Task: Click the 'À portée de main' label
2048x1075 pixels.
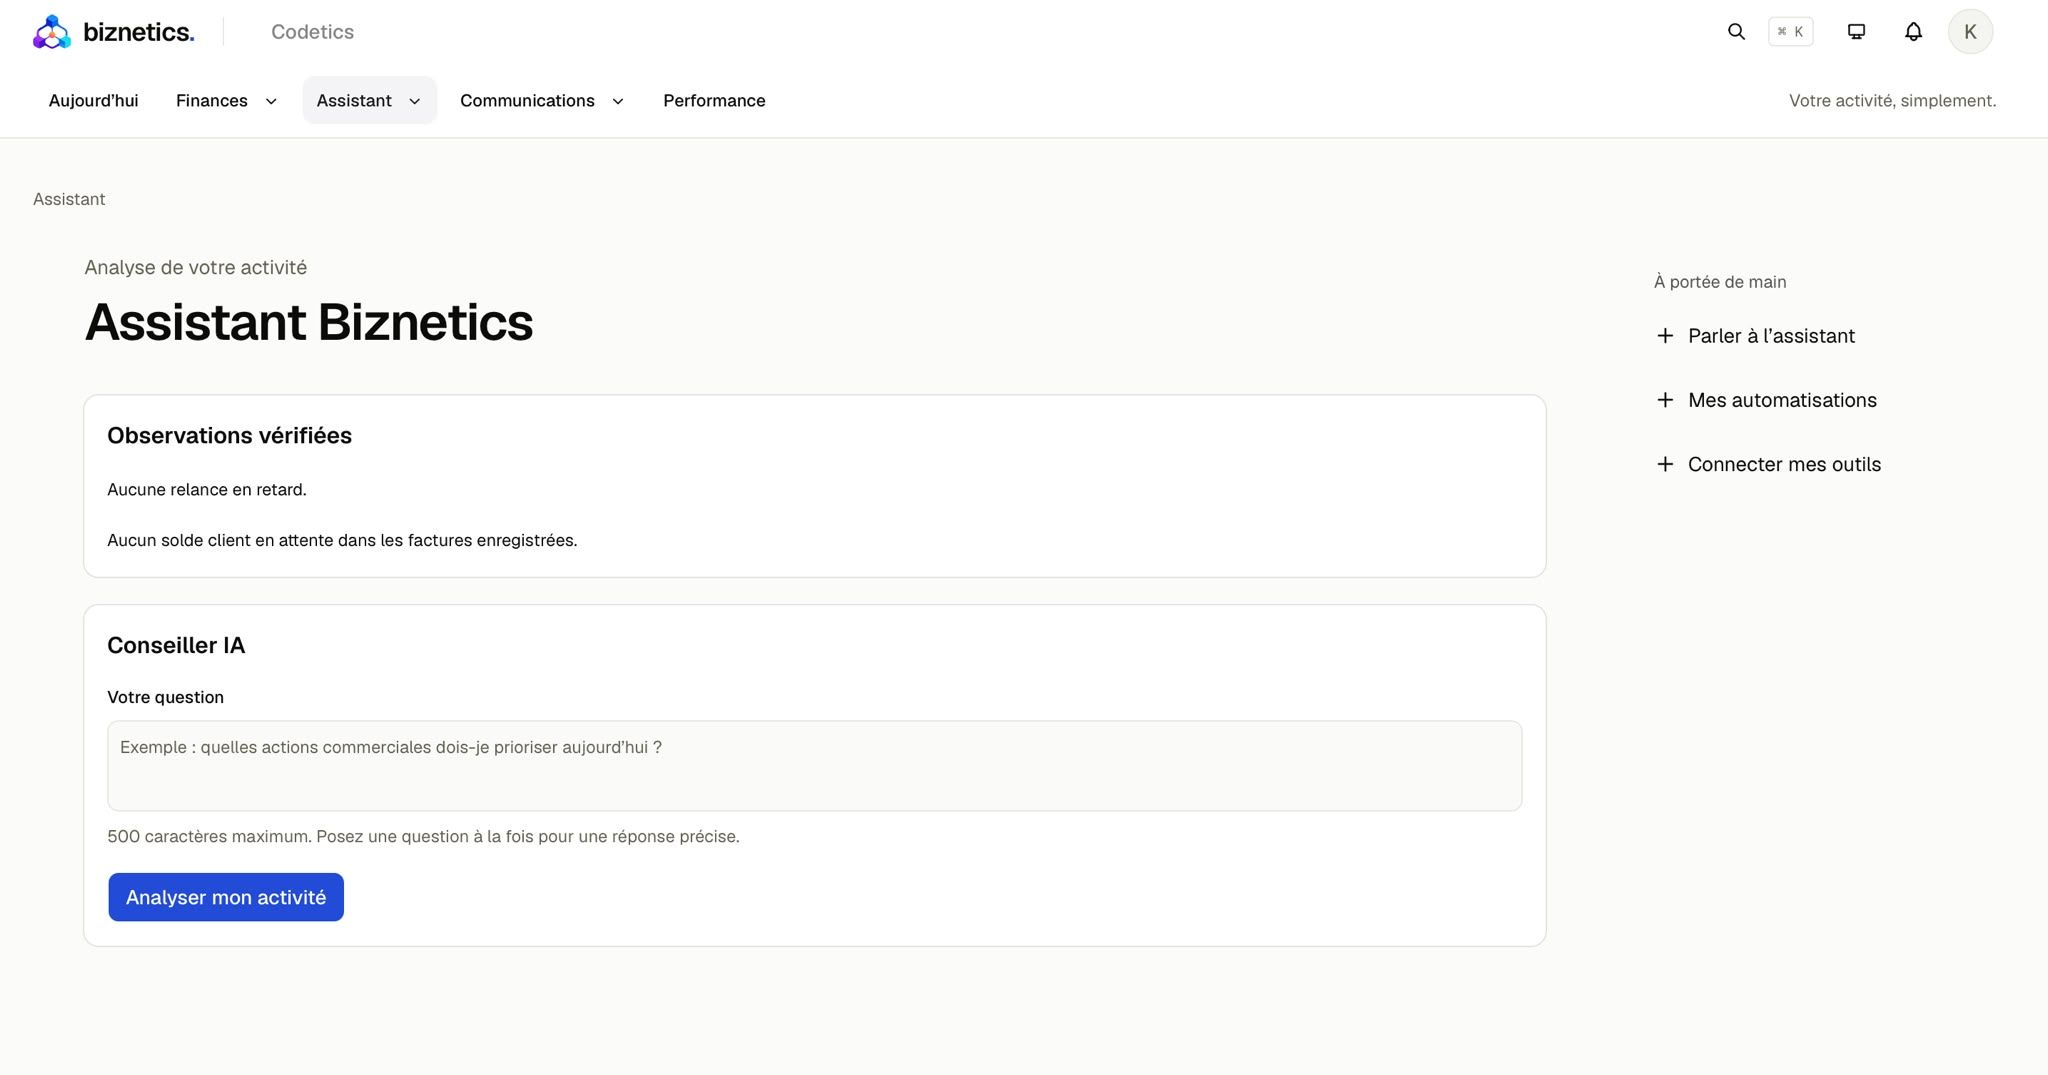Action: pos(1720,282)
